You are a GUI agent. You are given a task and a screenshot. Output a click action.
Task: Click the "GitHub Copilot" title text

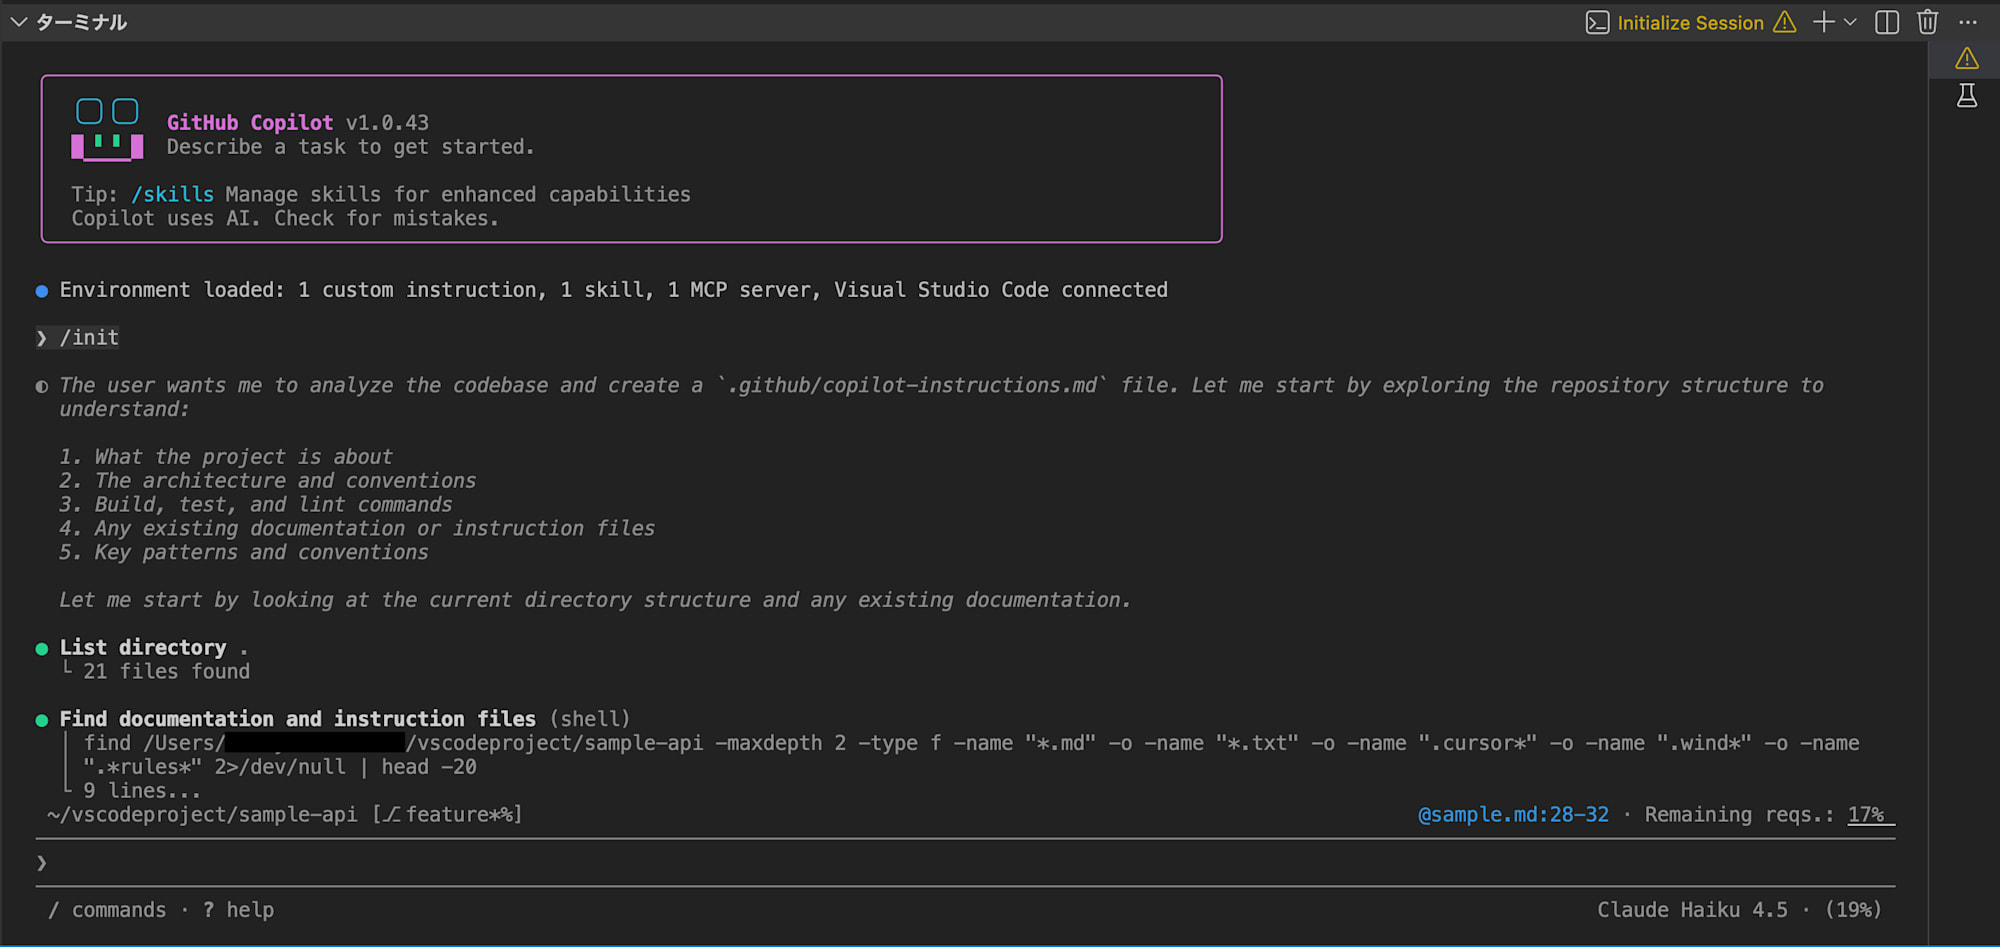[250, 122]
